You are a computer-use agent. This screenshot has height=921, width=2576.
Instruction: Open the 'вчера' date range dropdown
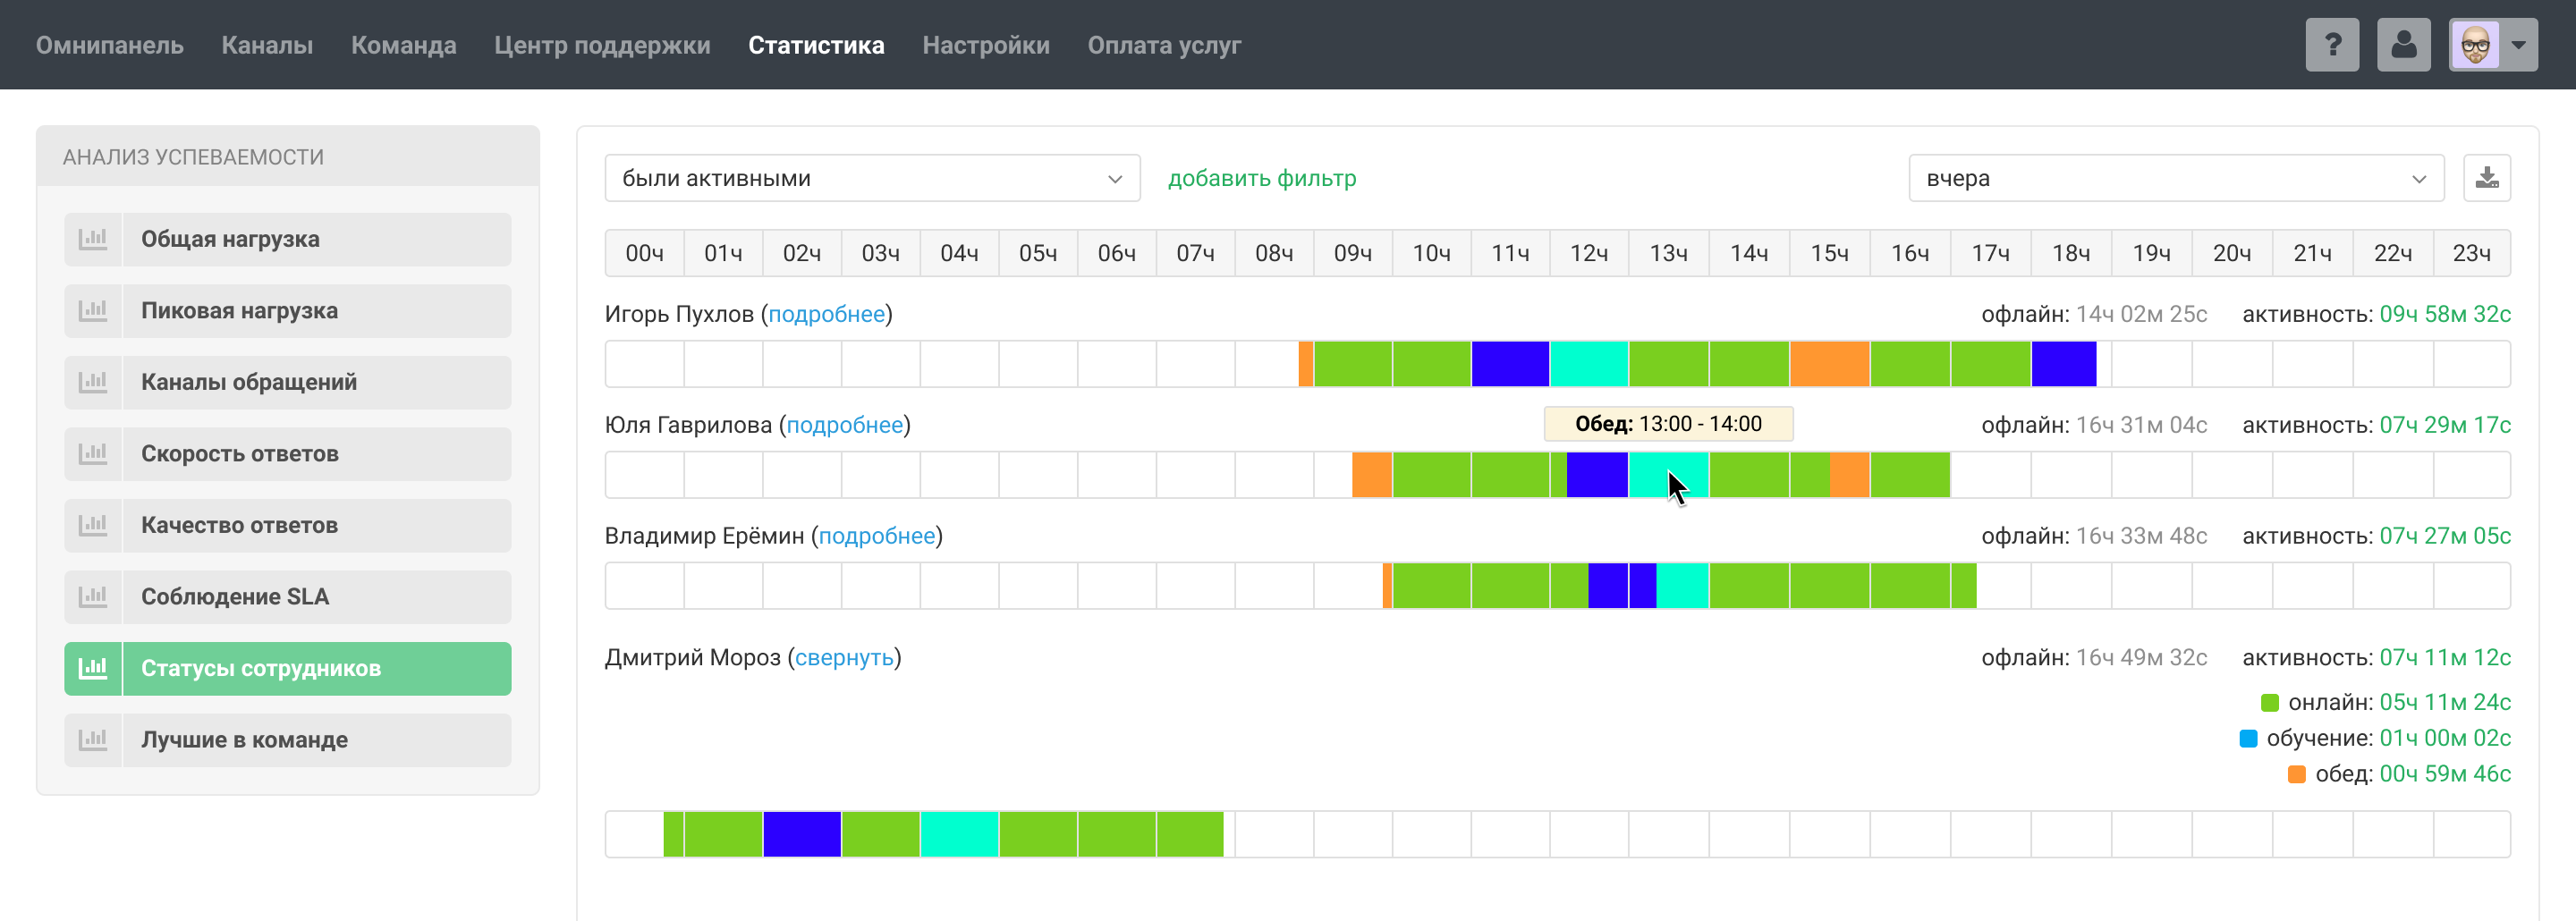click(2175, 178)
